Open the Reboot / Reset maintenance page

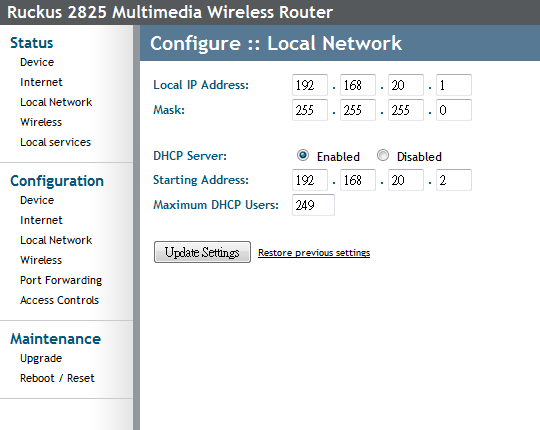[x=57, y=378]
